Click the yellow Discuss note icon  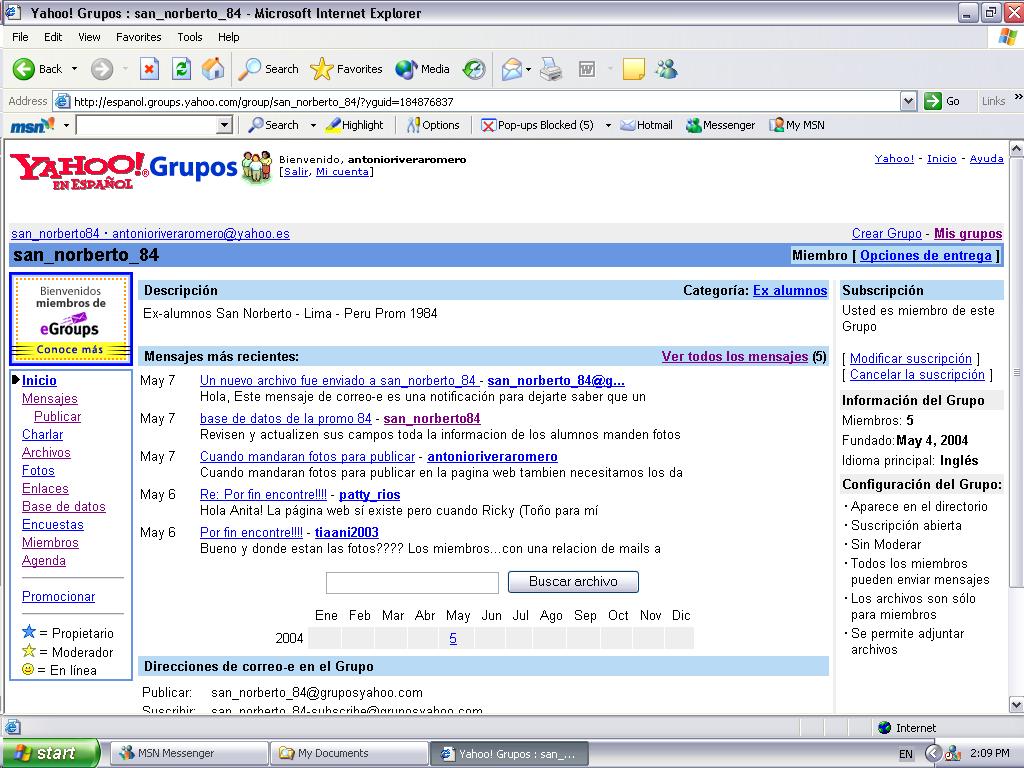point(633,69)
